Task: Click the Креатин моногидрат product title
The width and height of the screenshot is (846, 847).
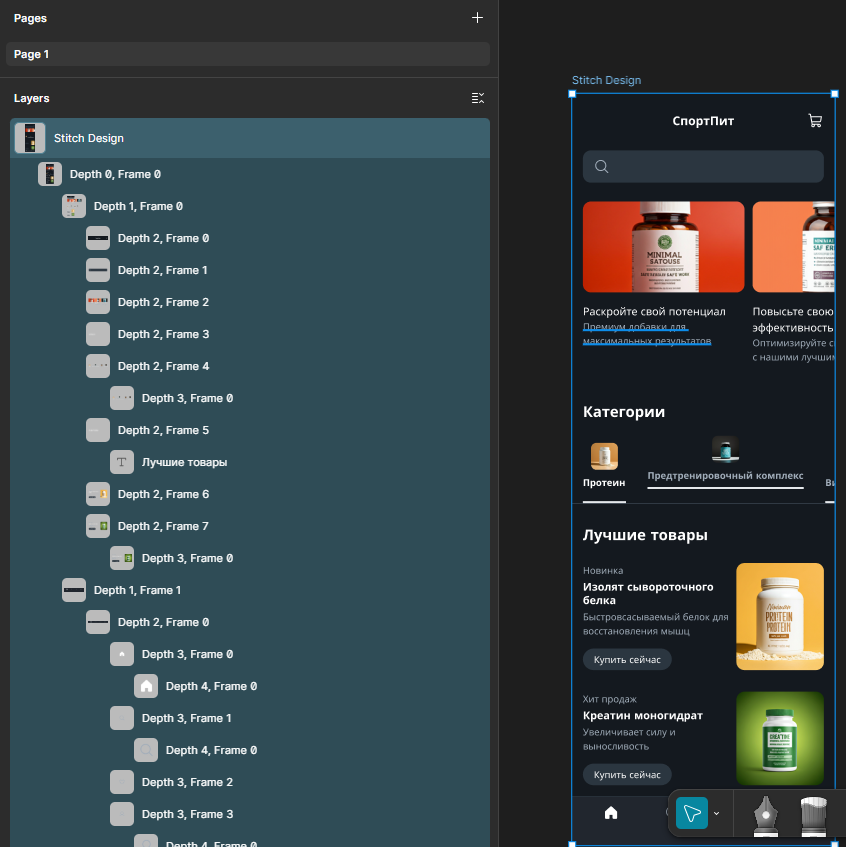Action: 642,716
